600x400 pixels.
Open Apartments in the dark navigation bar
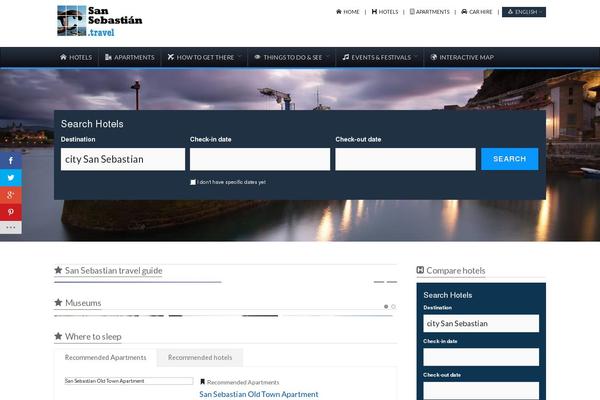click(x=130, y=57)
